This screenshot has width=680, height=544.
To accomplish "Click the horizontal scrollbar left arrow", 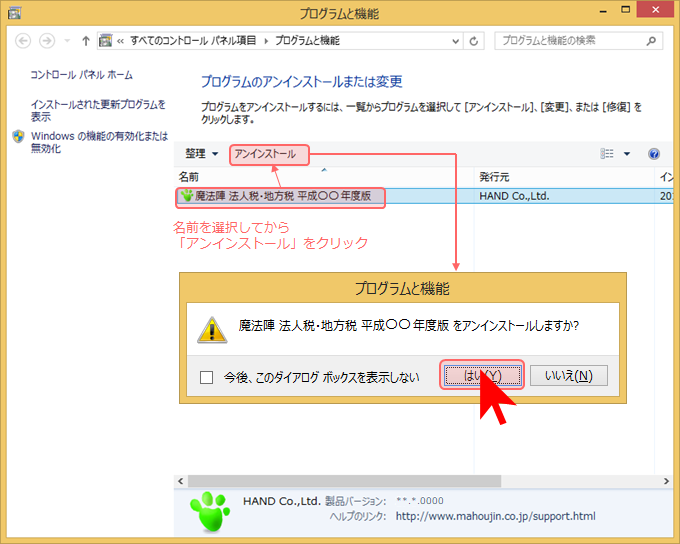I will pos(181,481).
